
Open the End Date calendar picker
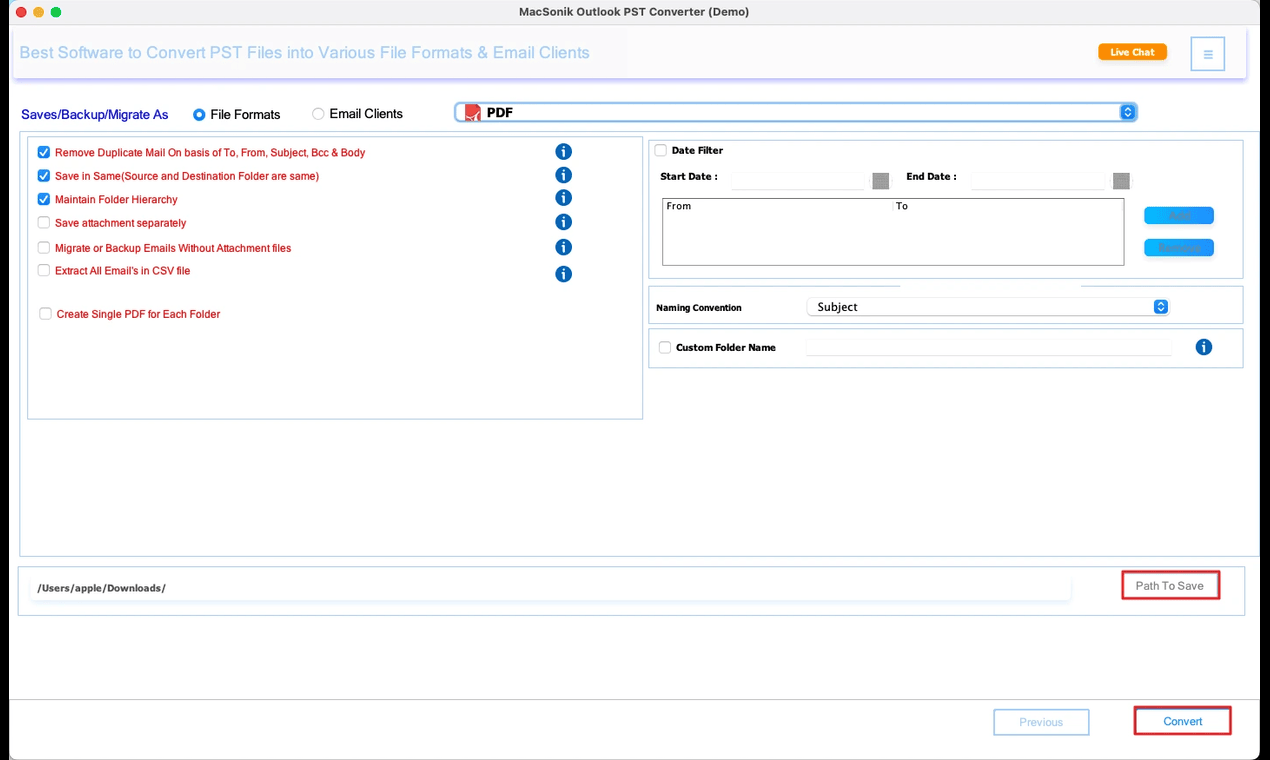(1120, 181)
